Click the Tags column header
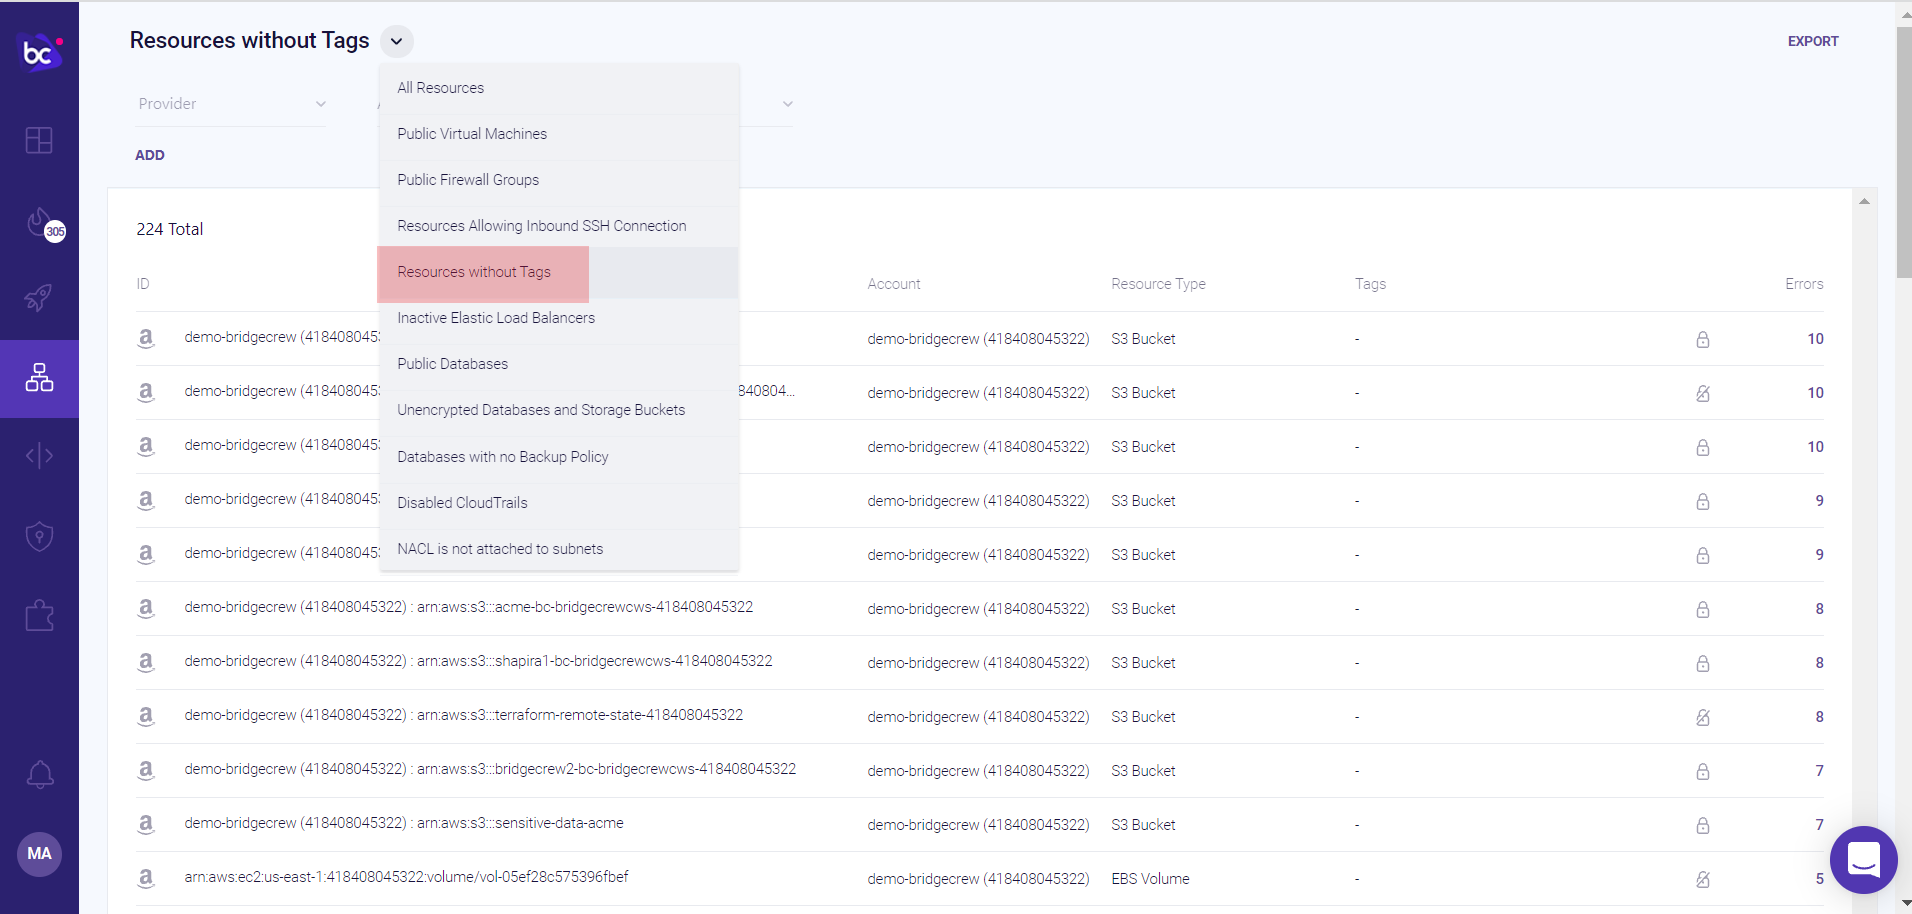Image resolution: width=1912 pixels, height=914 pixels. (1370, 284)
